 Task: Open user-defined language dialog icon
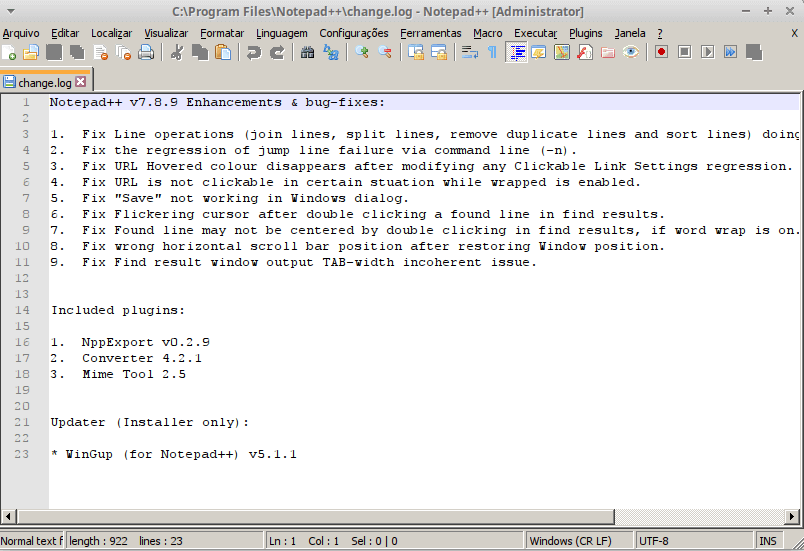(x=539, y=52)
